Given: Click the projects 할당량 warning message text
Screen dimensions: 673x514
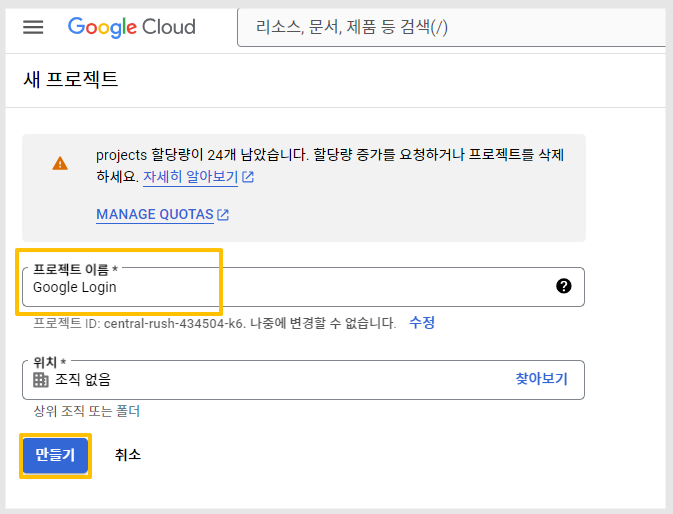Looking at the screenshot, I should [330, 166].
